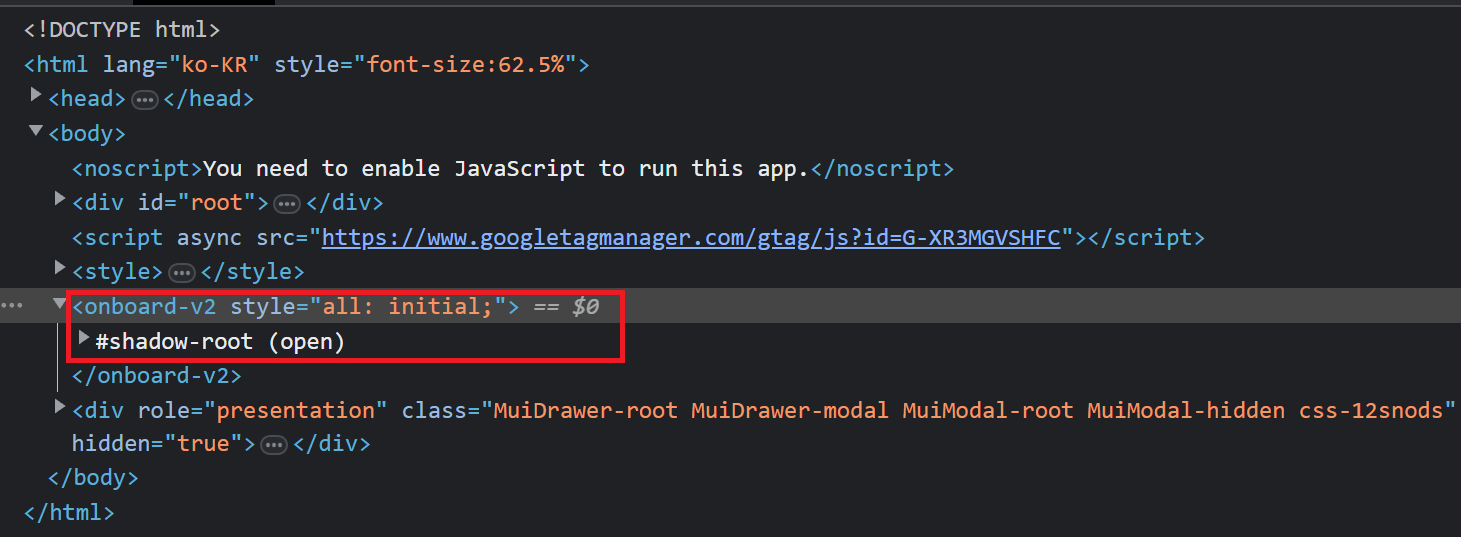This screenshot has height=537, width=1461.
Task: Expand the div id="root" node
Action: pos(61,199)
